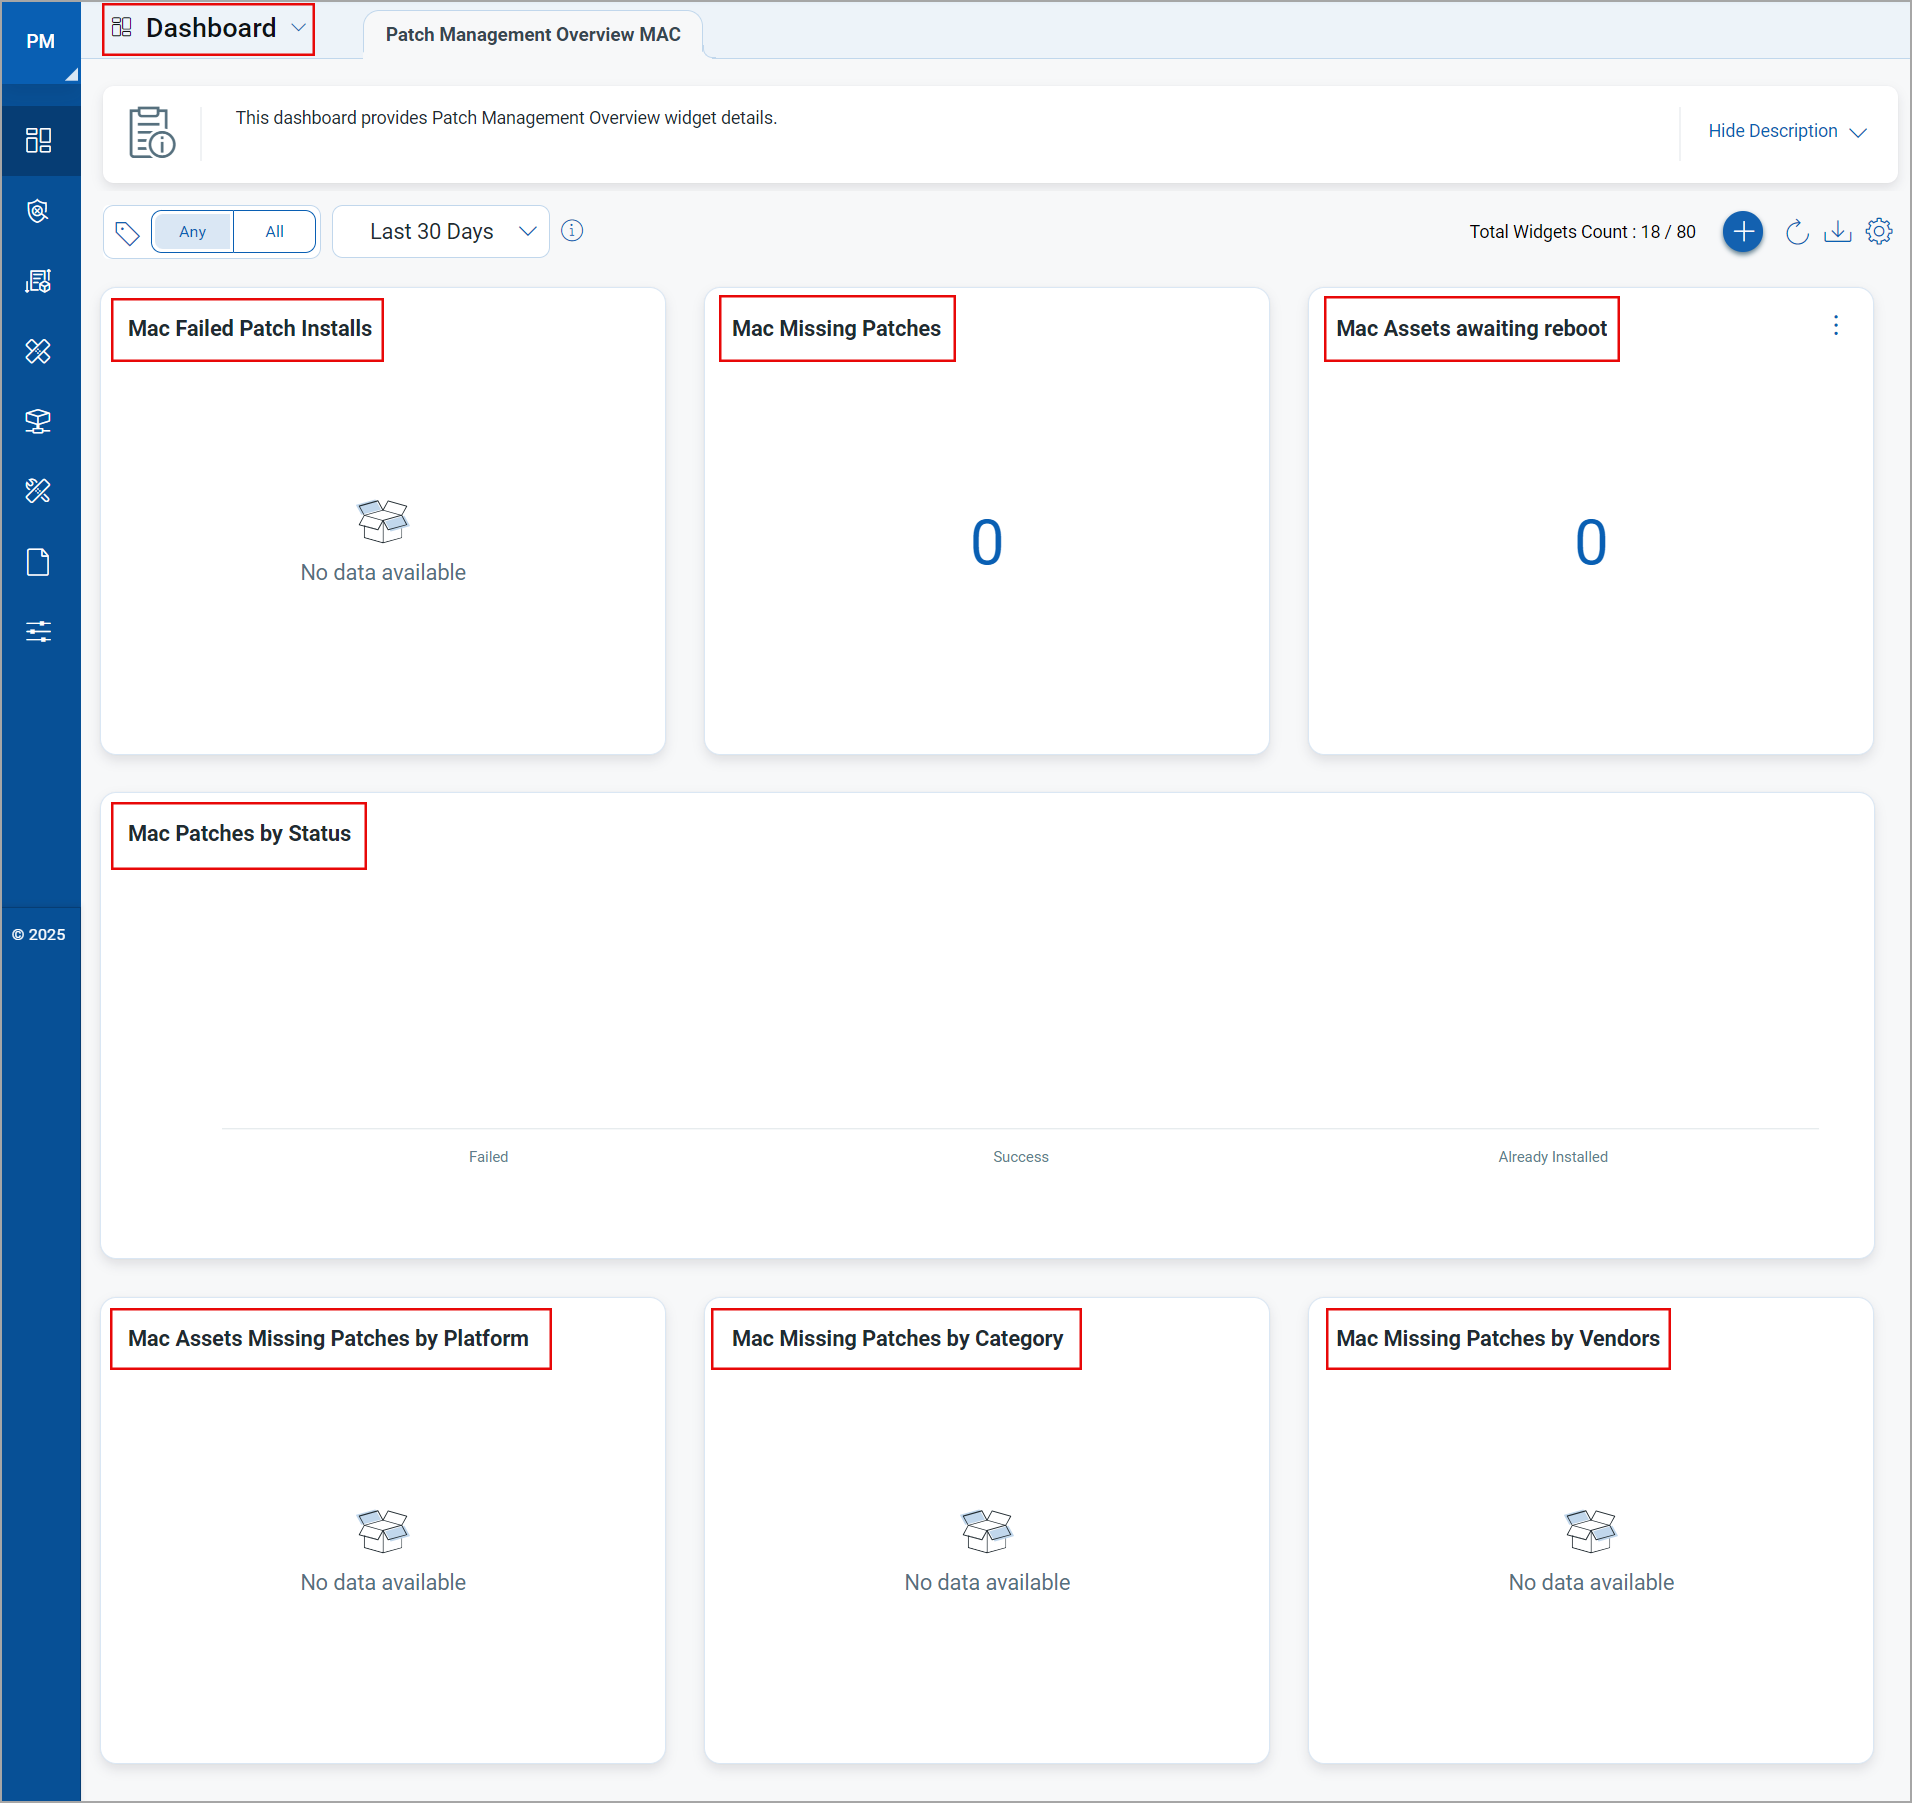Image resolution: width=1912 pixels, height=1803 pixels.
Task: Click the Success axis label
Action: (x=1021, y=1157)
